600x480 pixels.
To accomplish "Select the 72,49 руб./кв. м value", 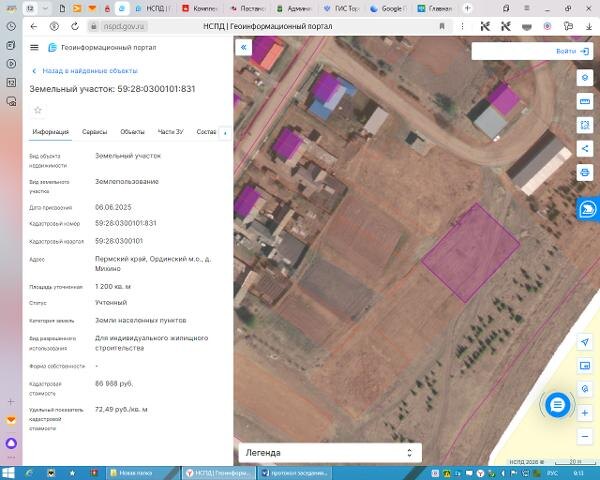I will [x=121, y=410].
